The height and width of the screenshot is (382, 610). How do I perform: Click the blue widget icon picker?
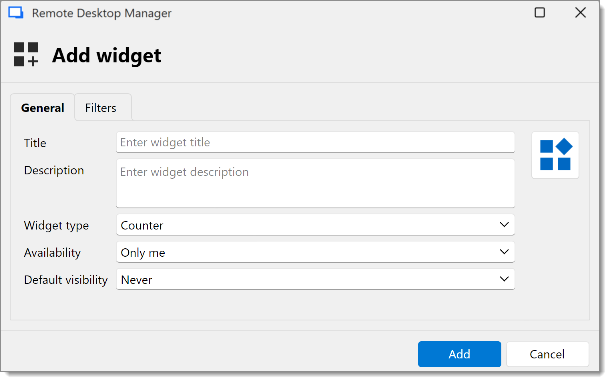[x=555, y=155]
